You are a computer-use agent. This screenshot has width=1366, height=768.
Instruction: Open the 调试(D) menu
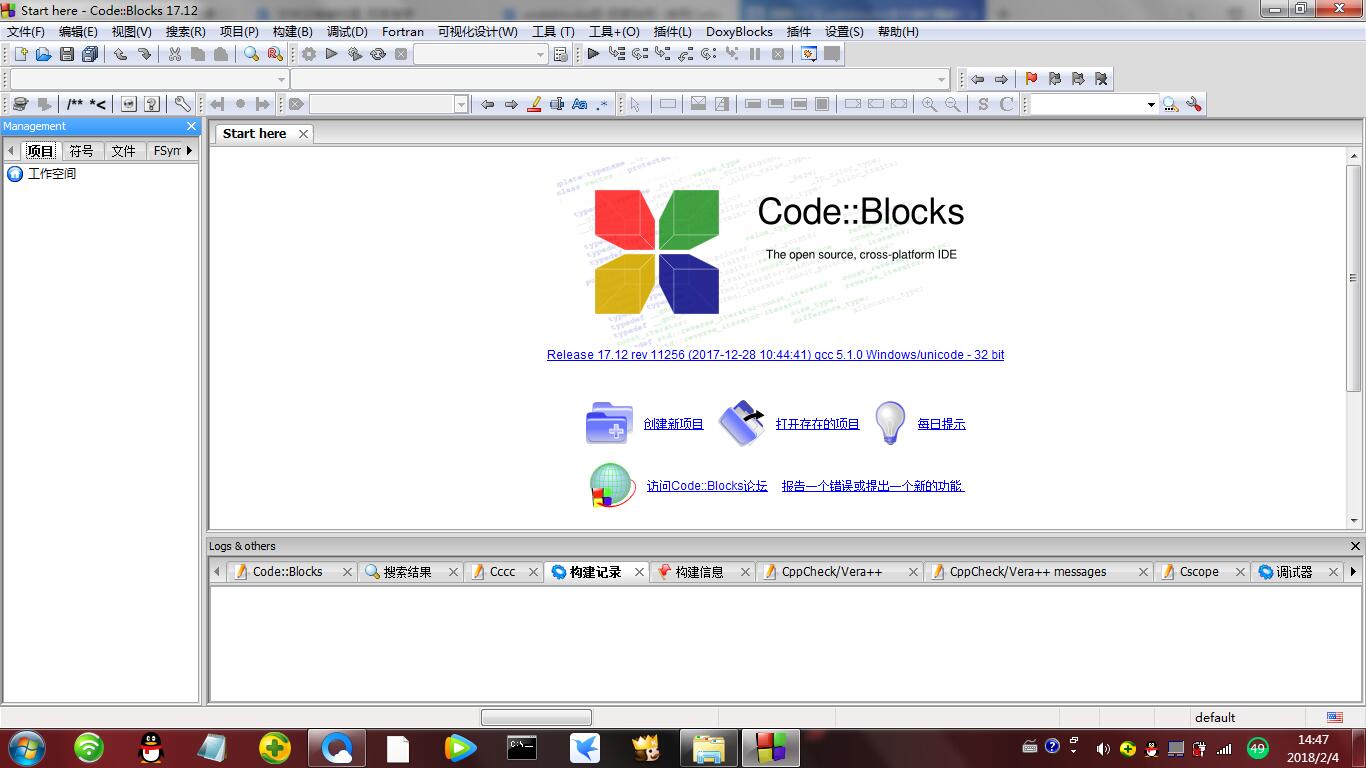click(x=347, y=32)
